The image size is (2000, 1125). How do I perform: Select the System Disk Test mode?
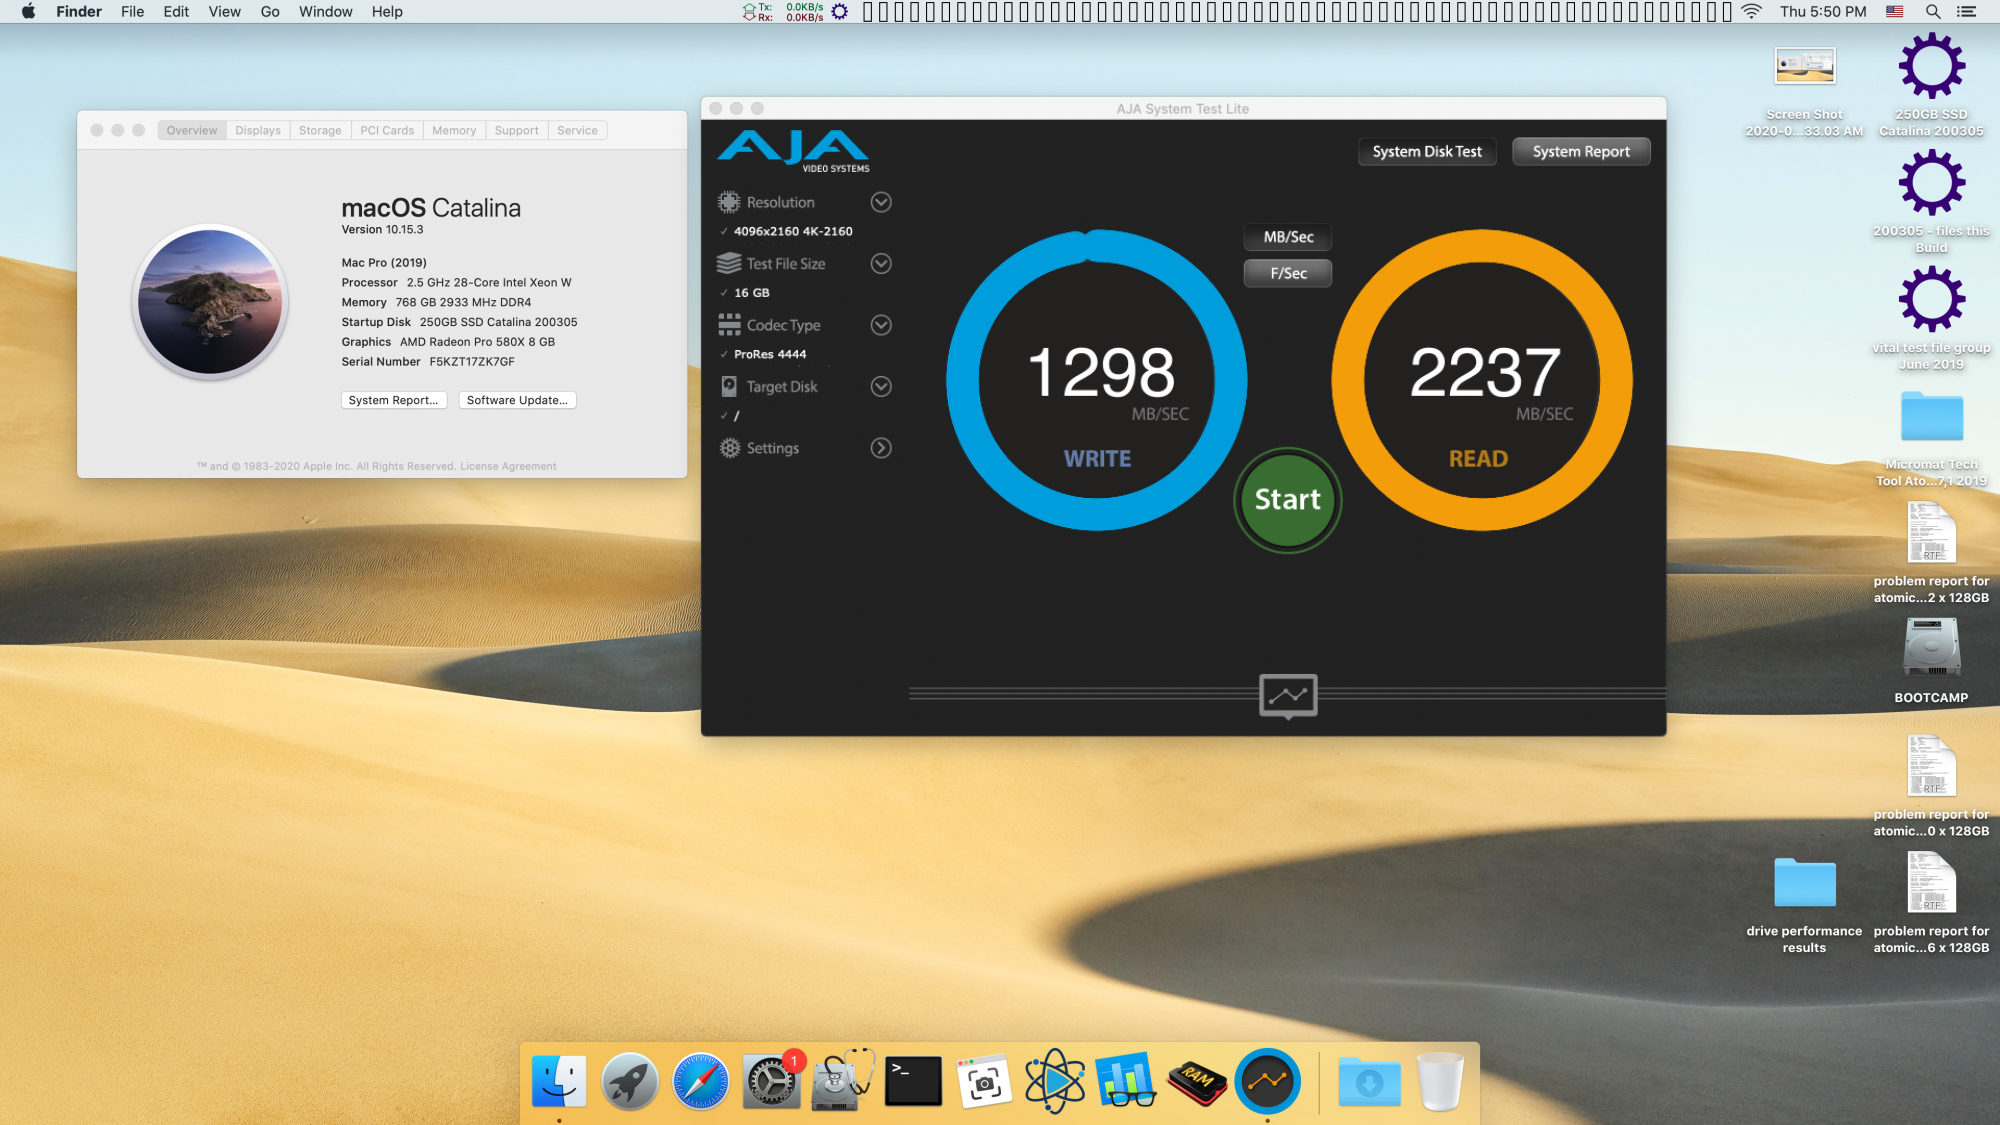point(1426,152)
